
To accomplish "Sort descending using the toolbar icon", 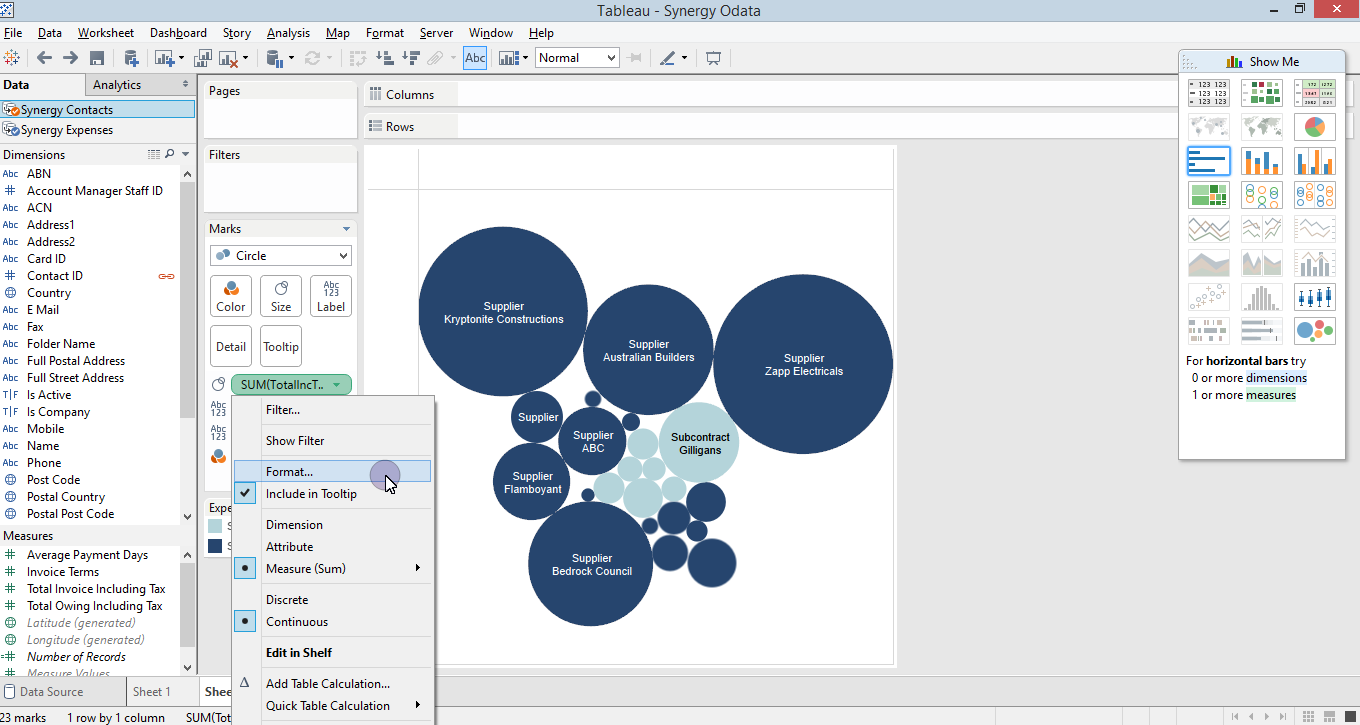I will (x=410, y=58).
